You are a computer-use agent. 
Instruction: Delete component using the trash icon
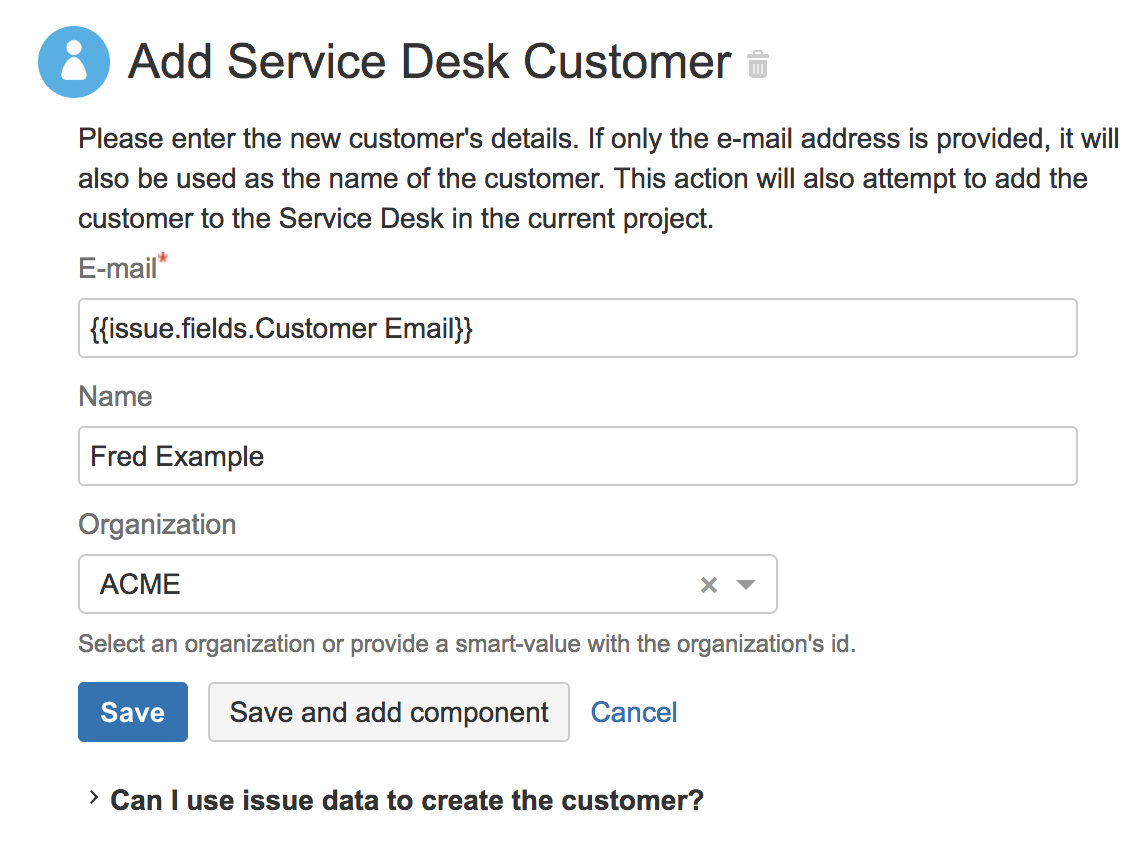[758, 65]
